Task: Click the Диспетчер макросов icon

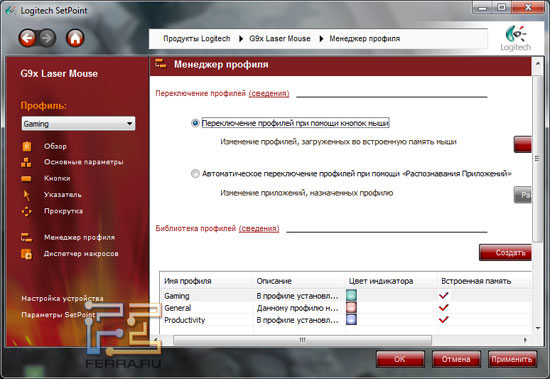Action: (x=27, y=254)
